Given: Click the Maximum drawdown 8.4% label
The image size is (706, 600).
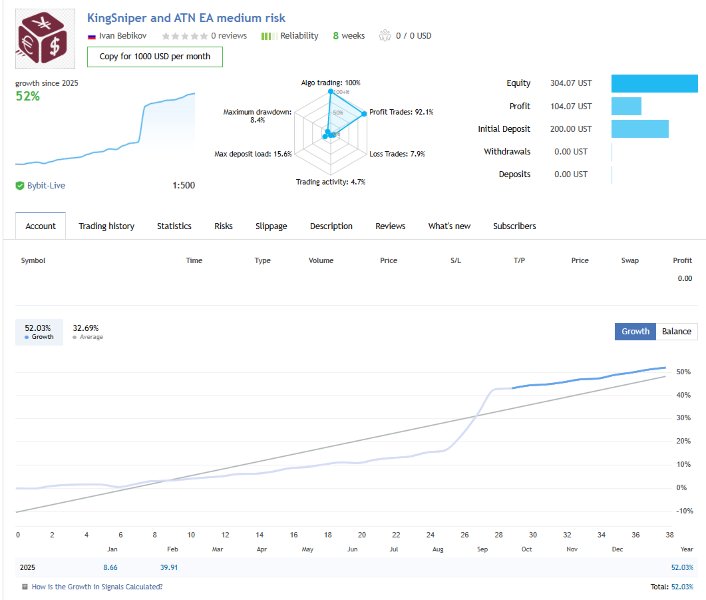Looking at the screenshot, I should click(258, 116).
